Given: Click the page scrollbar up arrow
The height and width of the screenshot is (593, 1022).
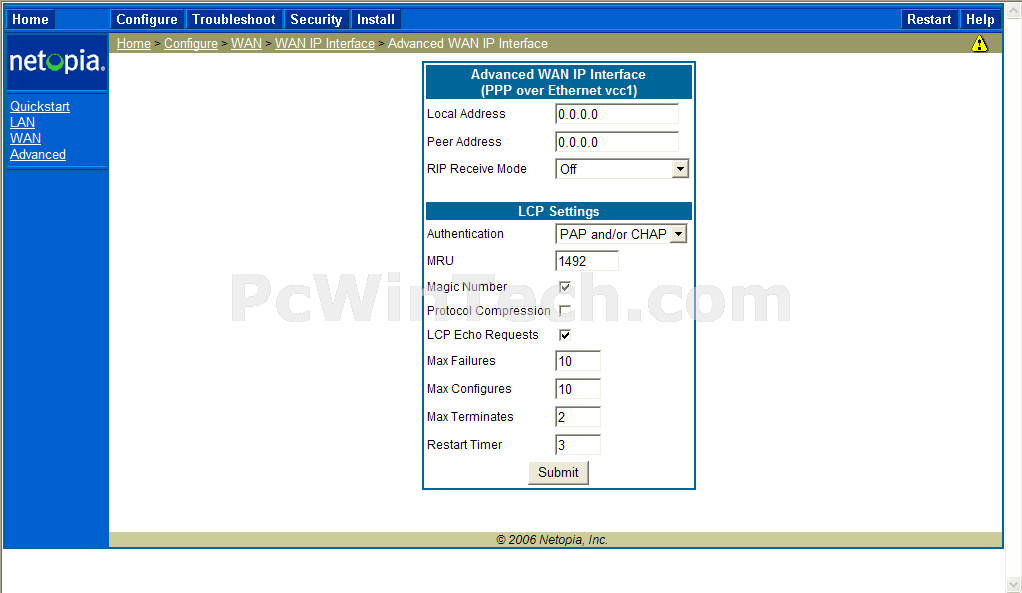Looking at the screenshot, I should [1014, 10].
